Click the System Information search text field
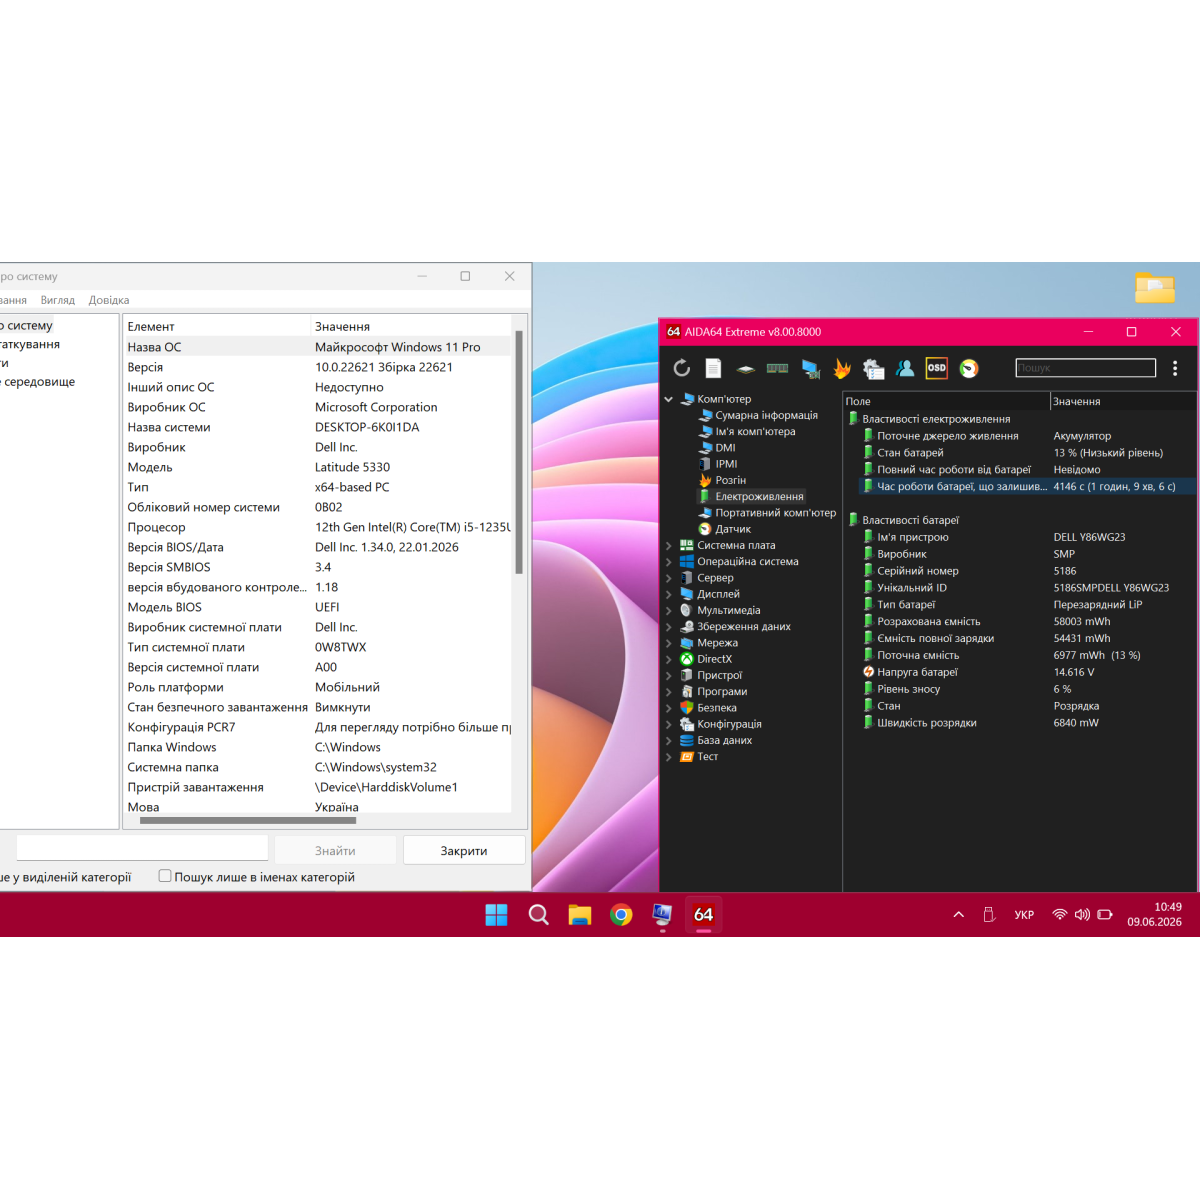1200x1200 pixels. (142, 849)
